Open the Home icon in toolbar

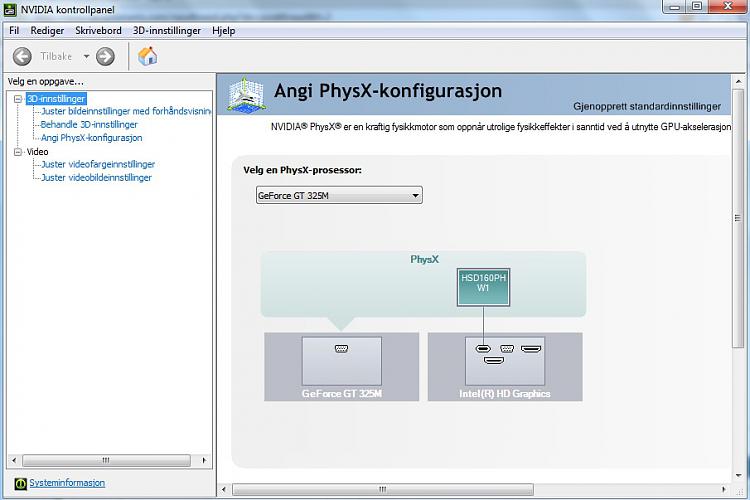tap(147, 56)
